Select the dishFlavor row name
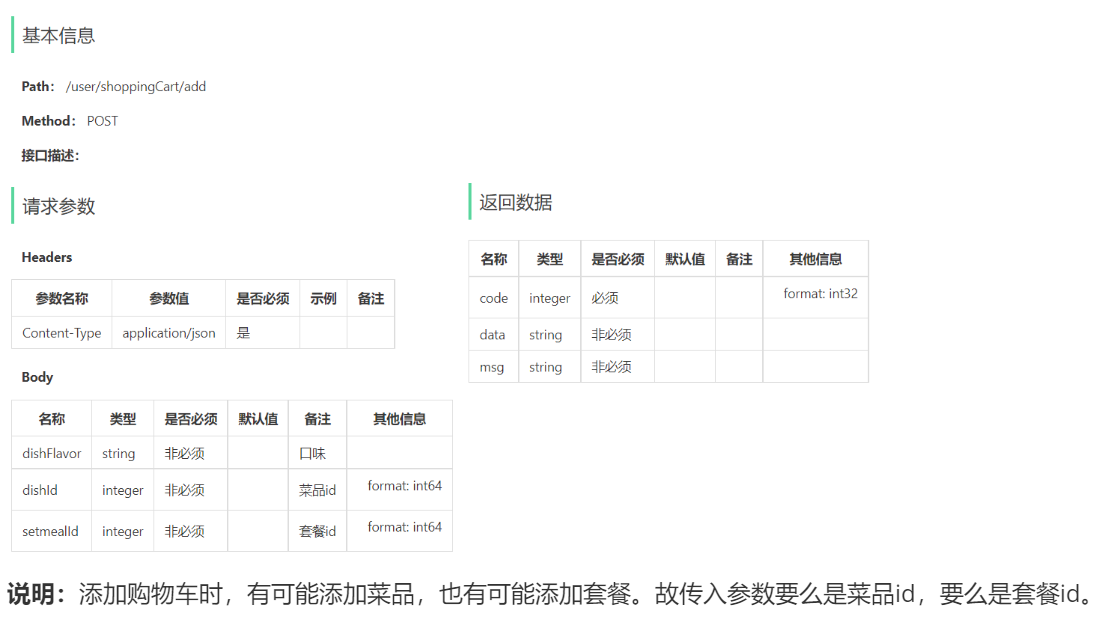This screenshot has width=1120, height=623. click(51, 453)
